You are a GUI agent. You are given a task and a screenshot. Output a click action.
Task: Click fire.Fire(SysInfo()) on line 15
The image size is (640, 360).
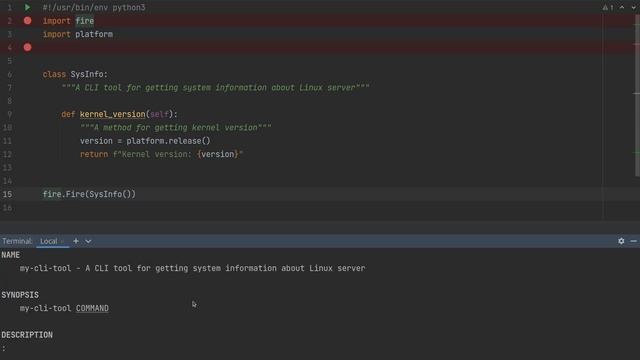coord(89,194)
